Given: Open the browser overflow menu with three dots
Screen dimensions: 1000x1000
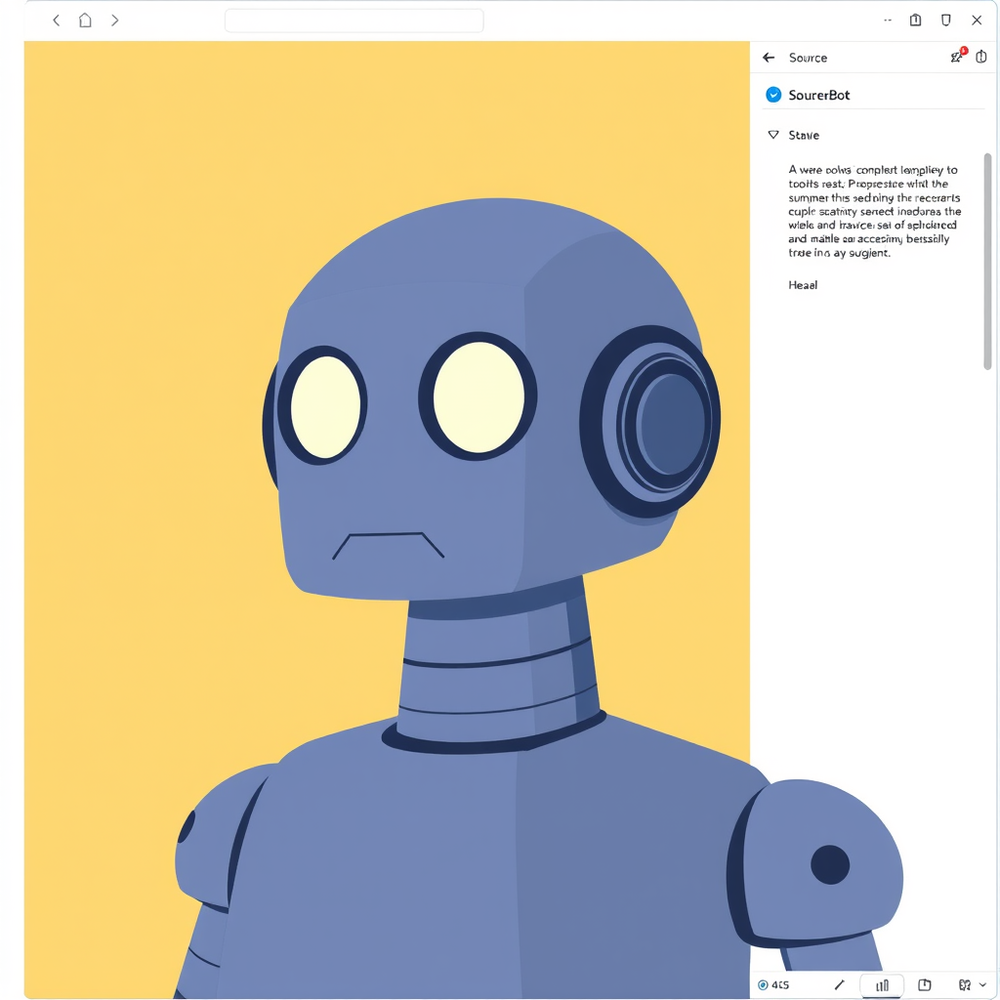Looking at the screenshot, I should [x=887, y=19].
